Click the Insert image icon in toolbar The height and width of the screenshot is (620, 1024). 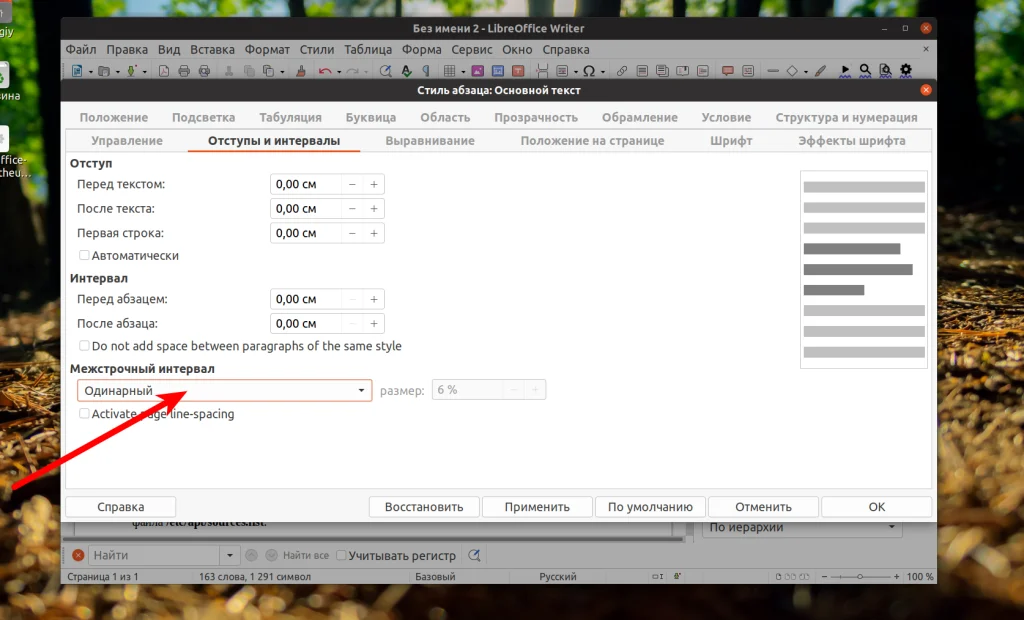pos(477,71)
